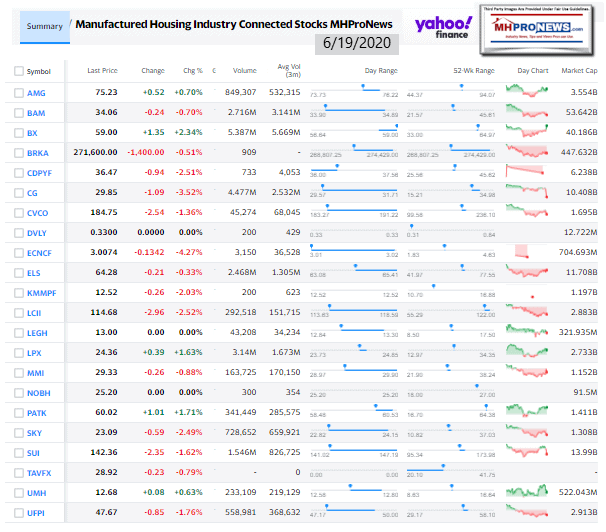Toggle the select-all checkbox beside Symbol header

click(x=19, y=71)
